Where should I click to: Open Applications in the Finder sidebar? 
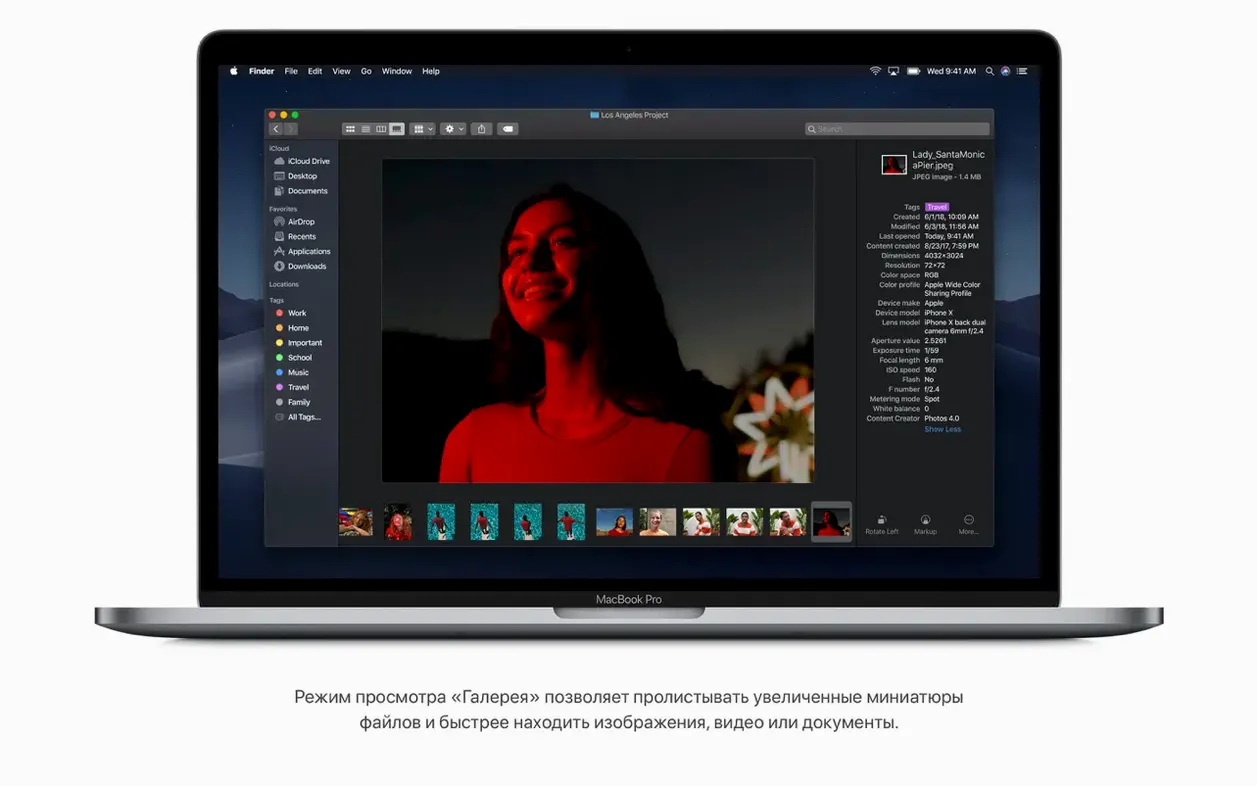pos(303,252)
